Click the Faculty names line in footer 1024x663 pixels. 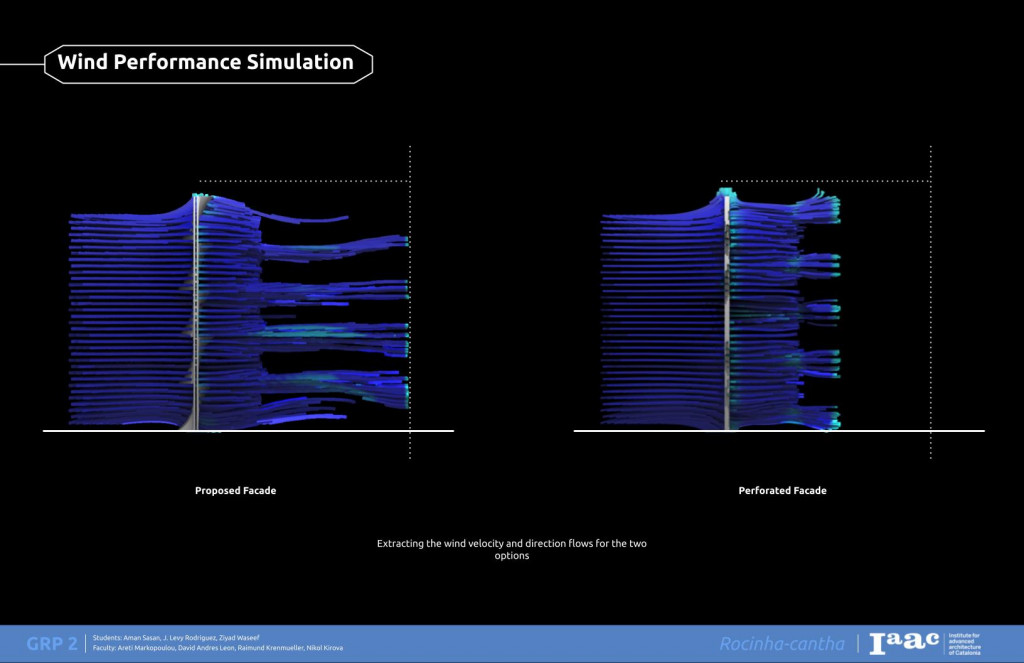pyautogui.click(x=217, y=648)
